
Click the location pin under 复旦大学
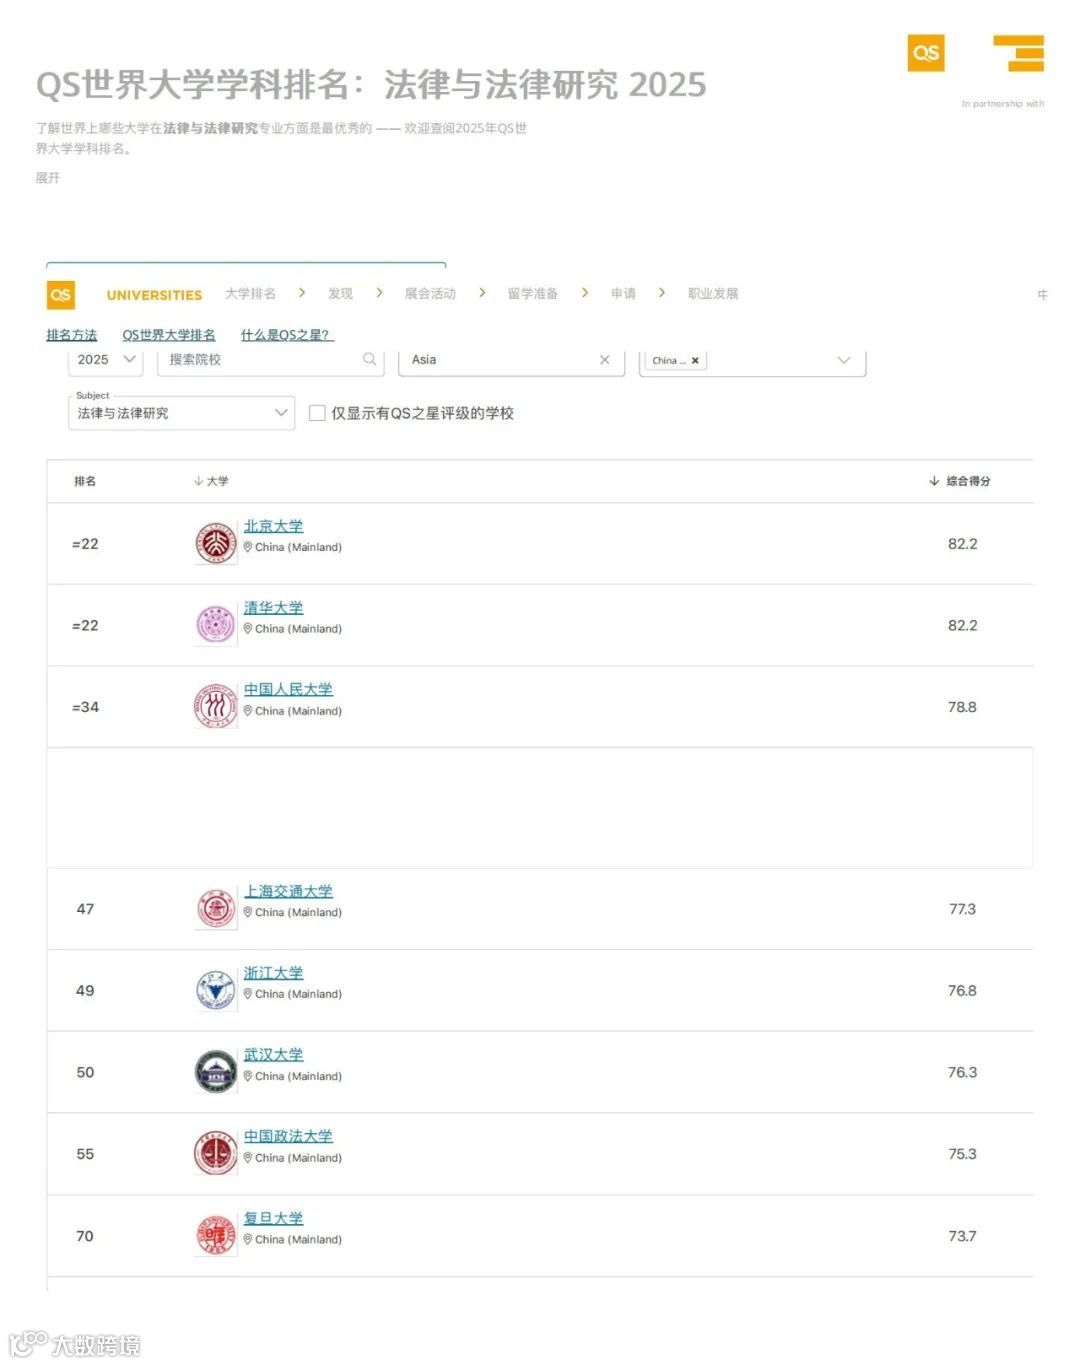point(248,1239)
